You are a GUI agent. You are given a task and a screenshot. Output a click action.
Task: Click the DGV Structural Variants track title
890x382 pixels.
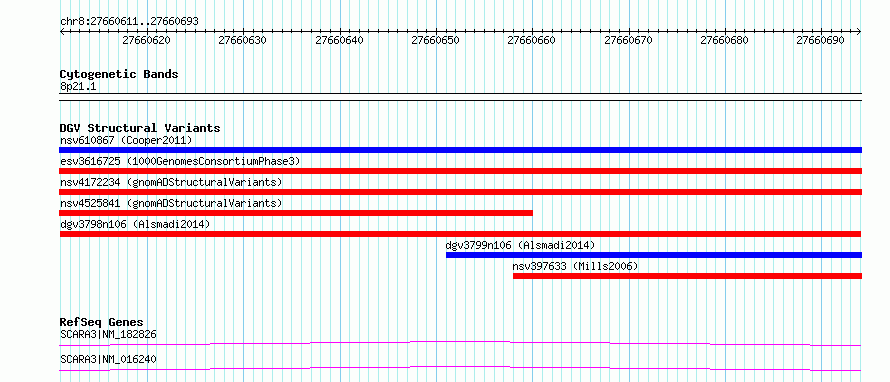click(x=140, y=128)
